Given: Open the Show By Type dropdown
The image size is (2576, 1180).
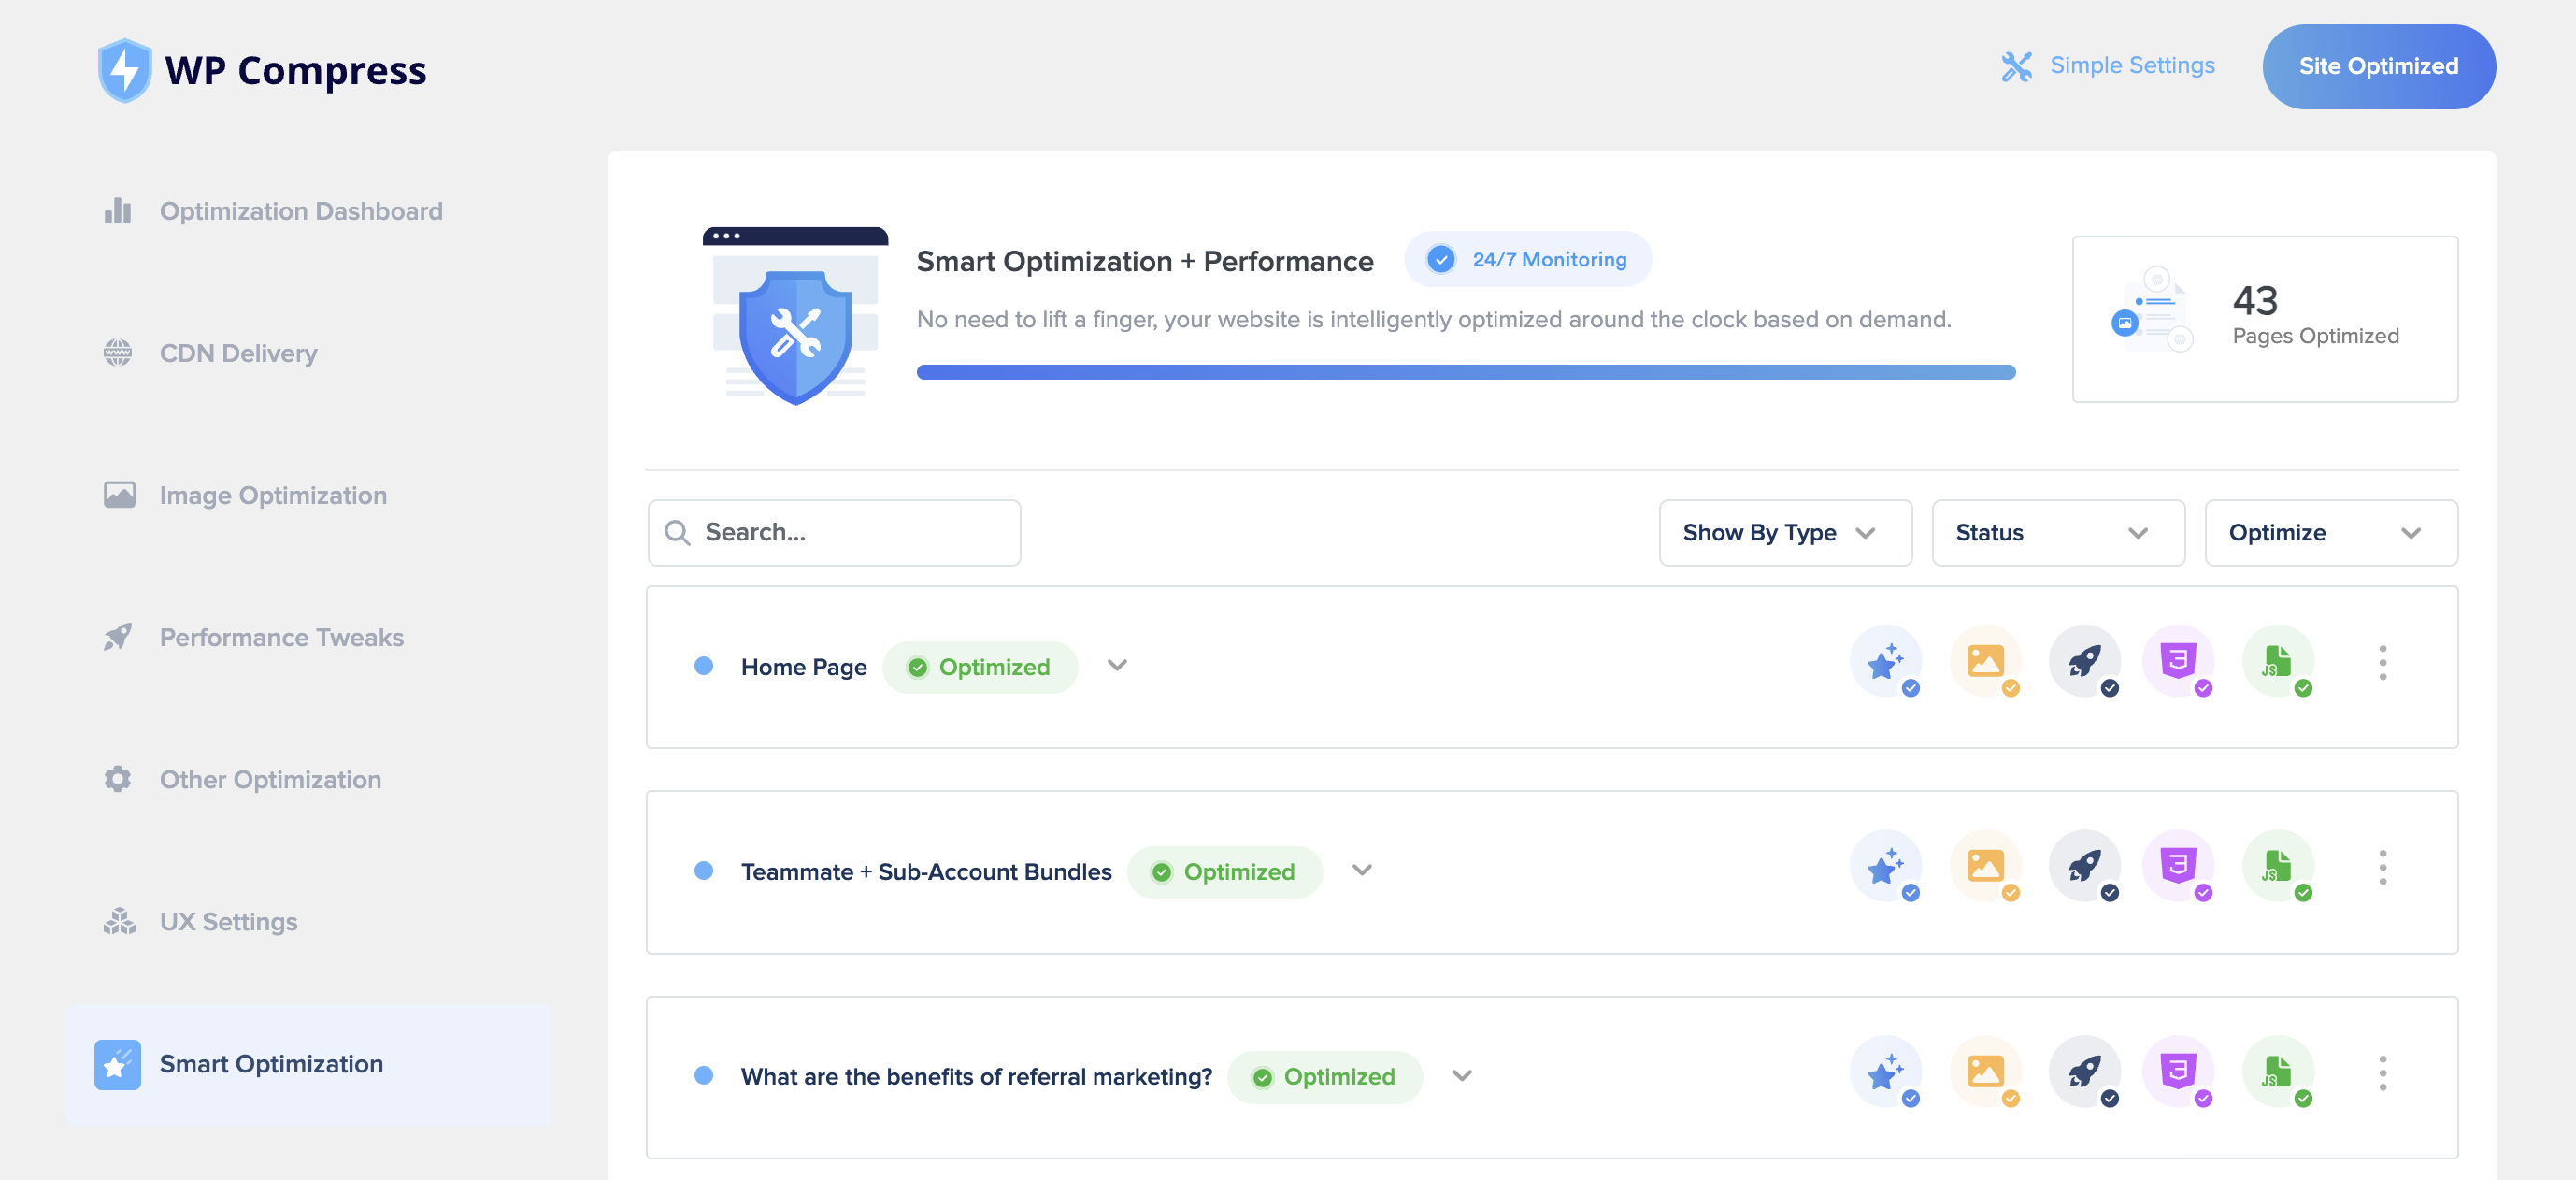Looking at the screenshot, I should click(1785, 533).
